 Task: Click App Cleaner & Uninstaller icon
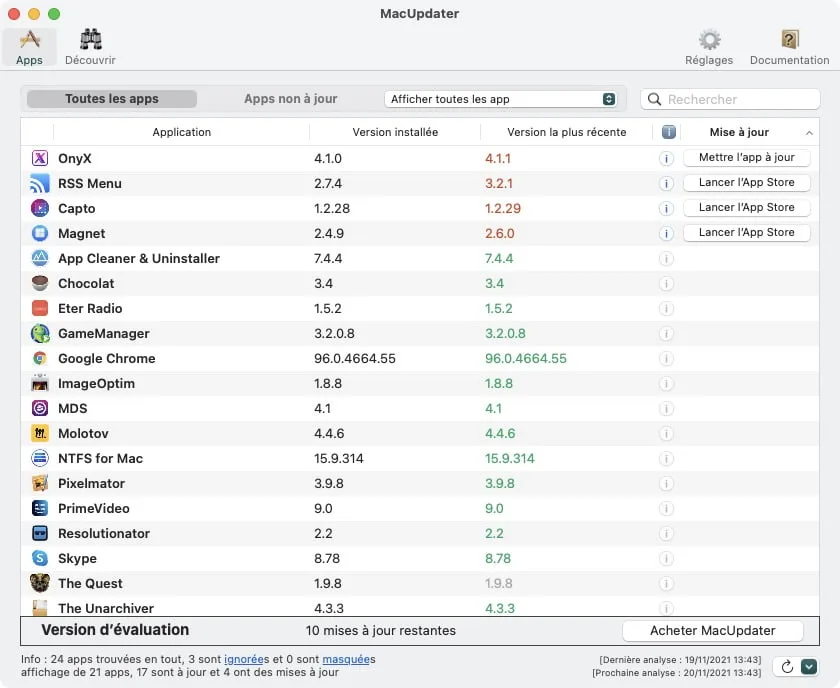pyautogui.click(x=40, y=258)
